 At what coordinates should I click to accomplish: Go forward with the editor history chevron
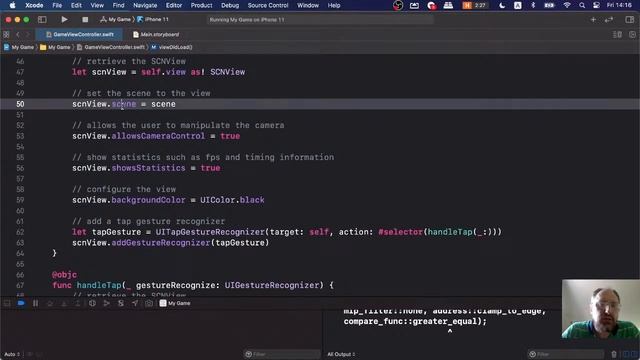[x=28, y=35]
